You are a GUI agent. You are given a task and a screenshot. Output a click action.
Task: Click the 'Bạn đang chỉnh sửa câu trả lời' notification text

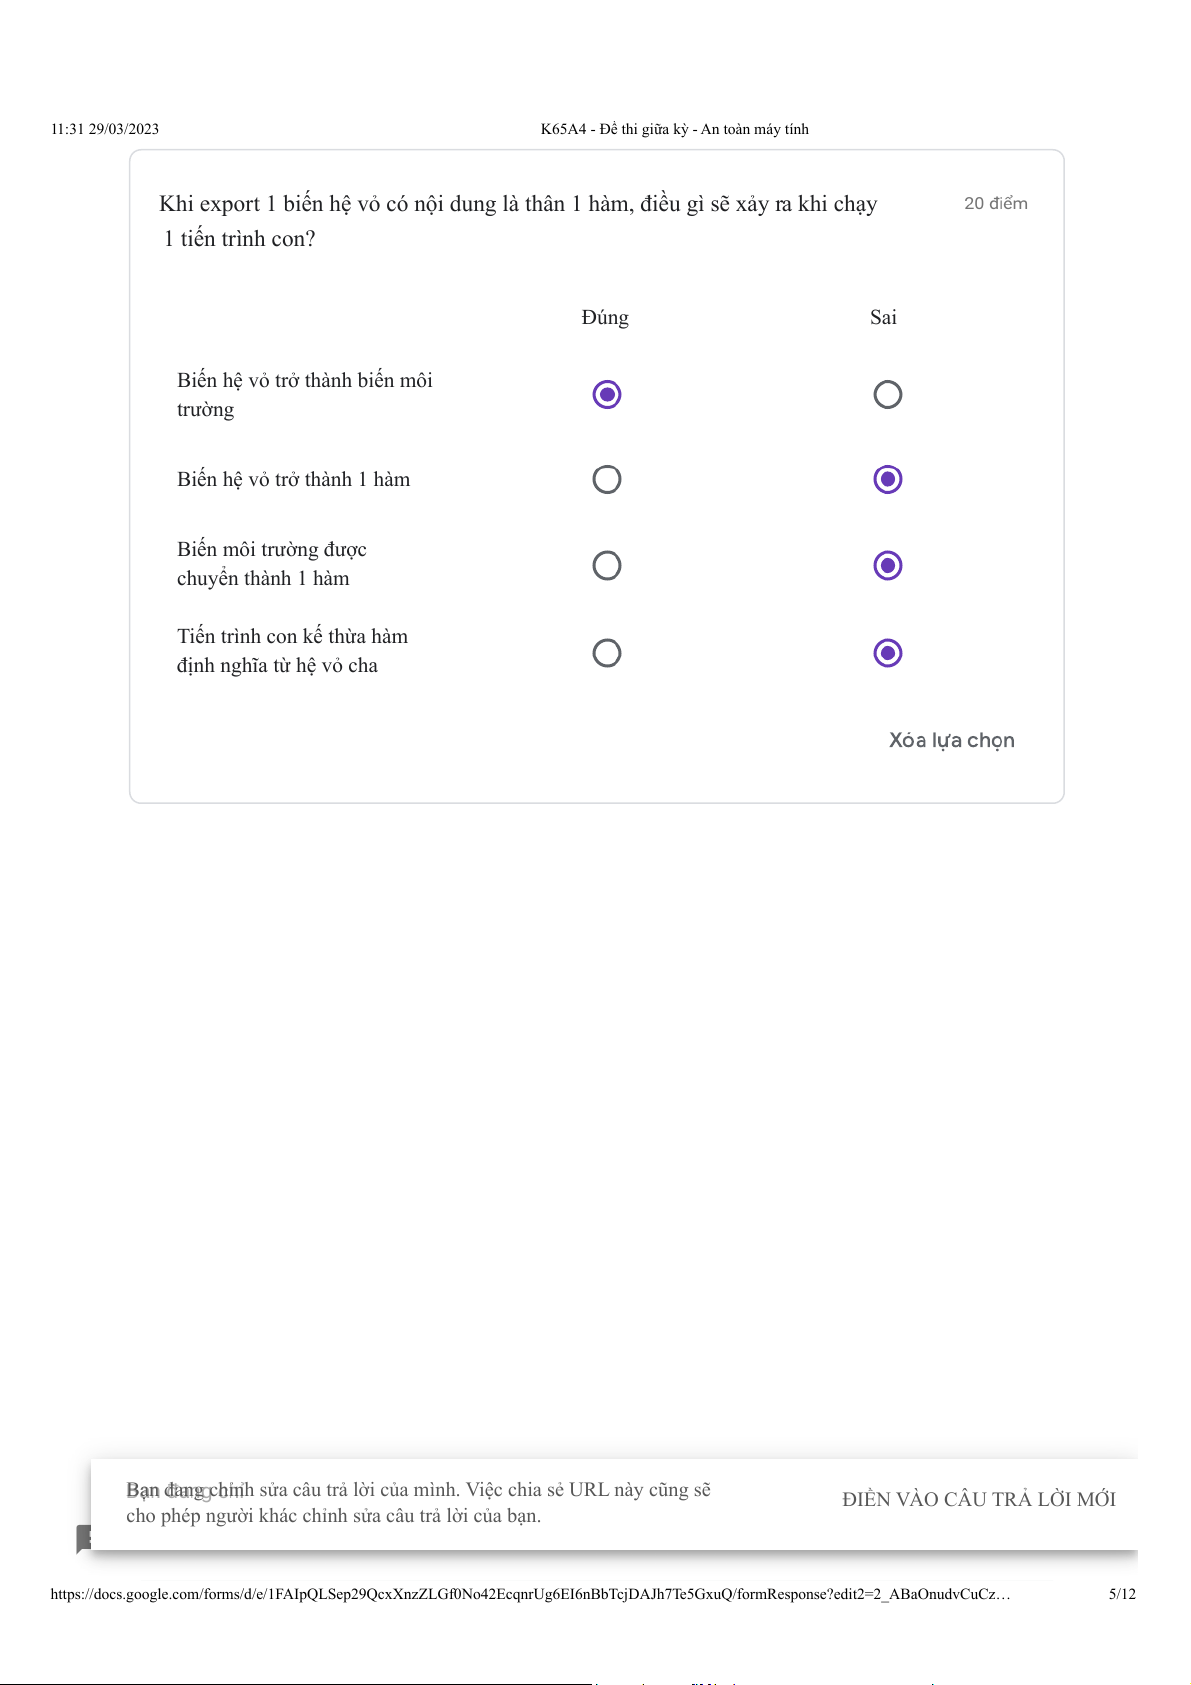[418, 1502]
